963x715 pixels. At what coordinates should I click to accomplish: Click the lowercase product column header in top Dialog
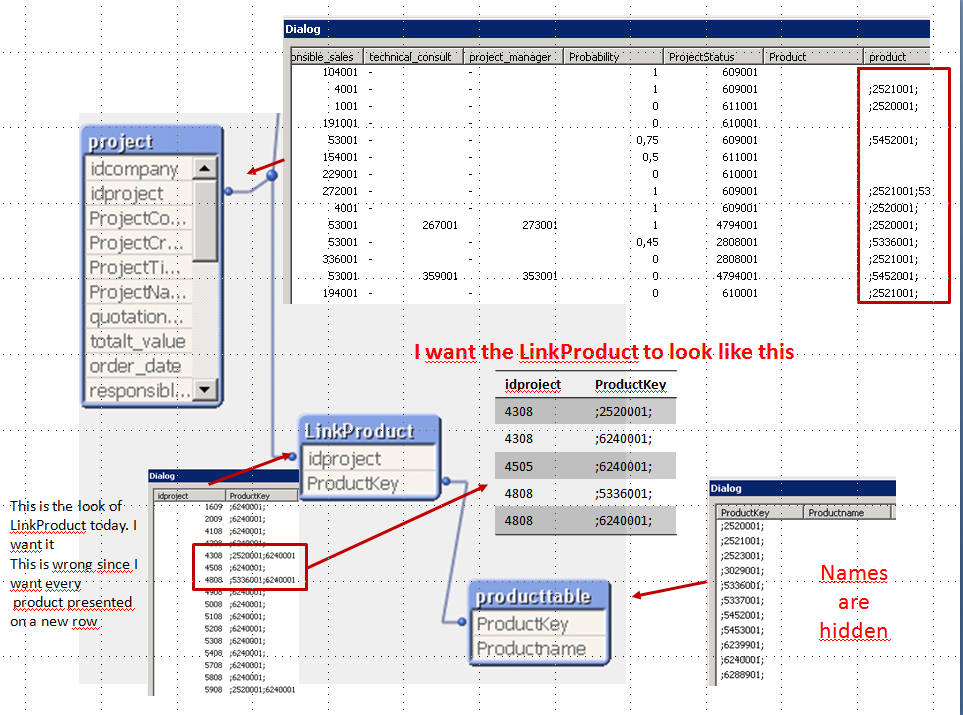897,57
